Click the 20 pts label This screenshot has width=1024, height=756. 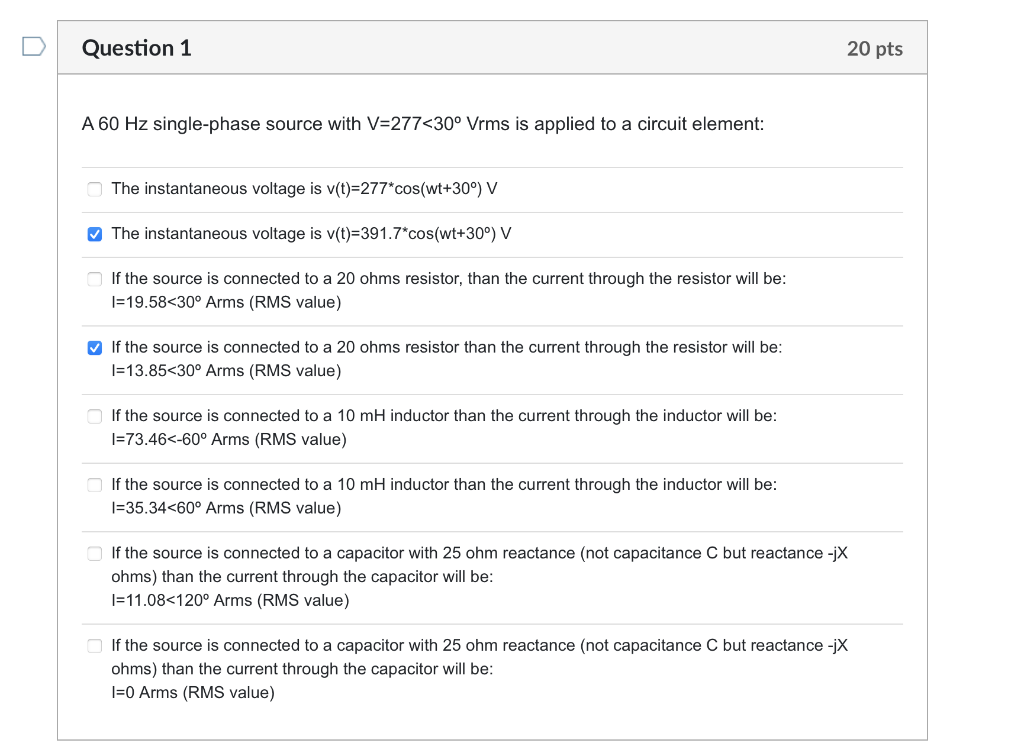[875, 47]
